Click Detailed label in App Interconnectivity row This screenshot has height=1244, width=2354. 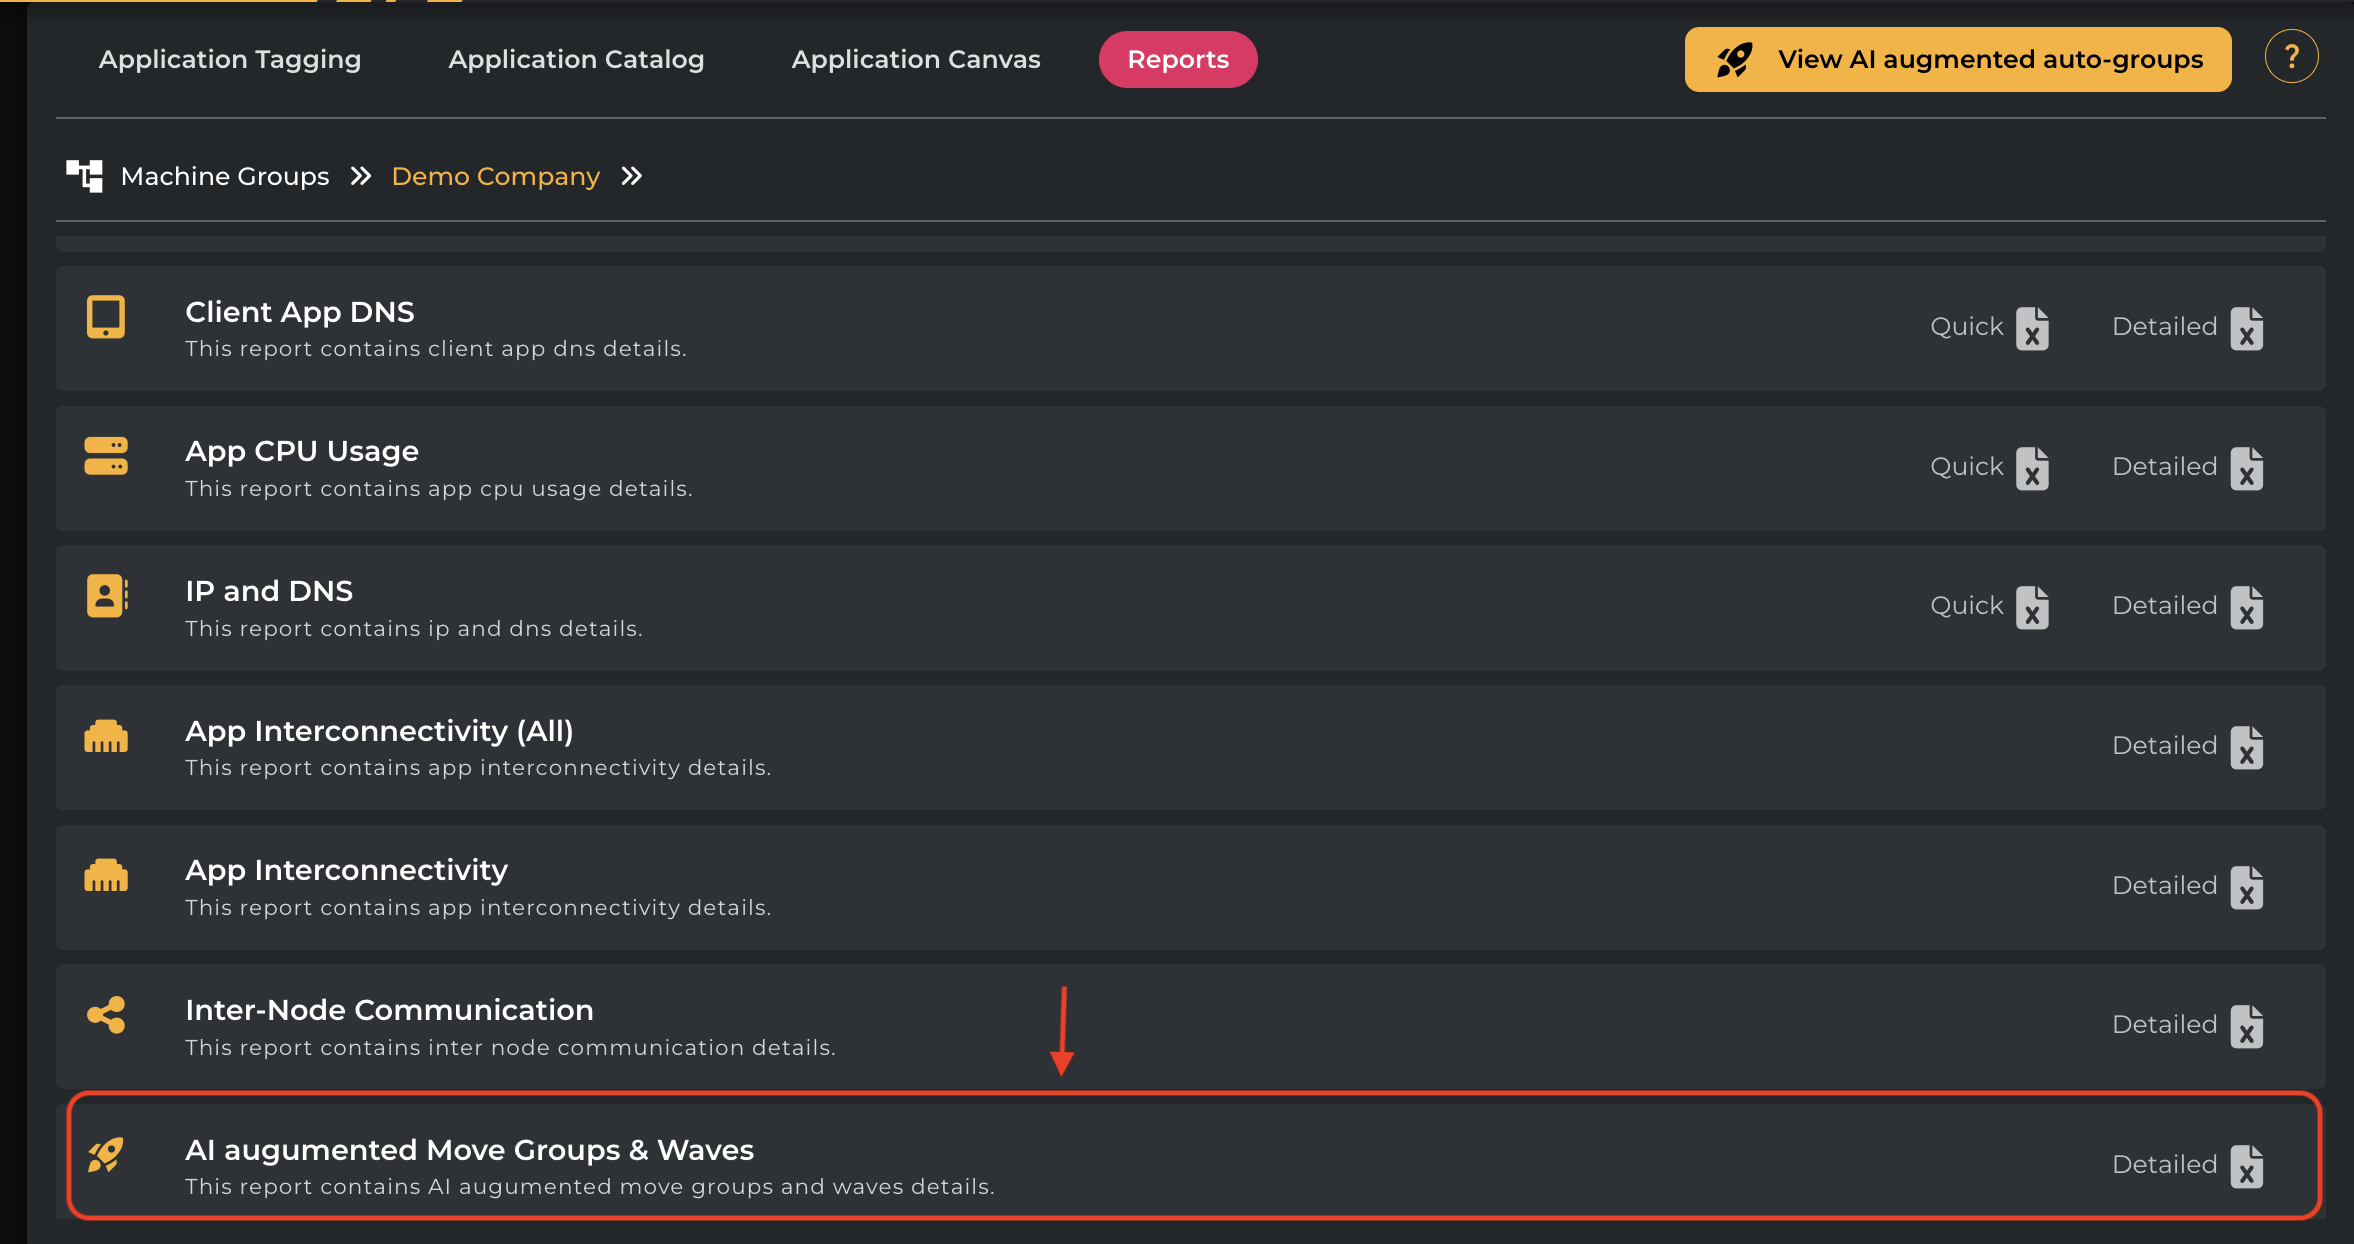pyautogui.click(x=2165, y=886)
